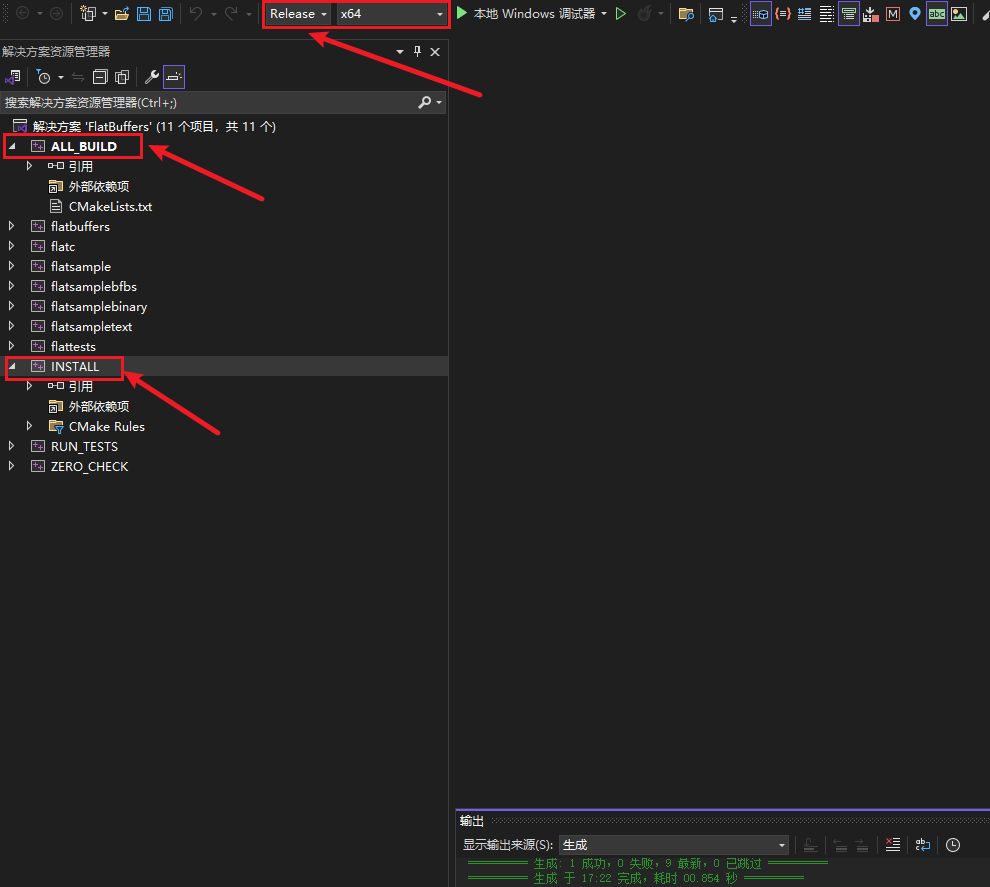
Task: Select the flatsamplebinary project
Action: click(x=98, y=307)
